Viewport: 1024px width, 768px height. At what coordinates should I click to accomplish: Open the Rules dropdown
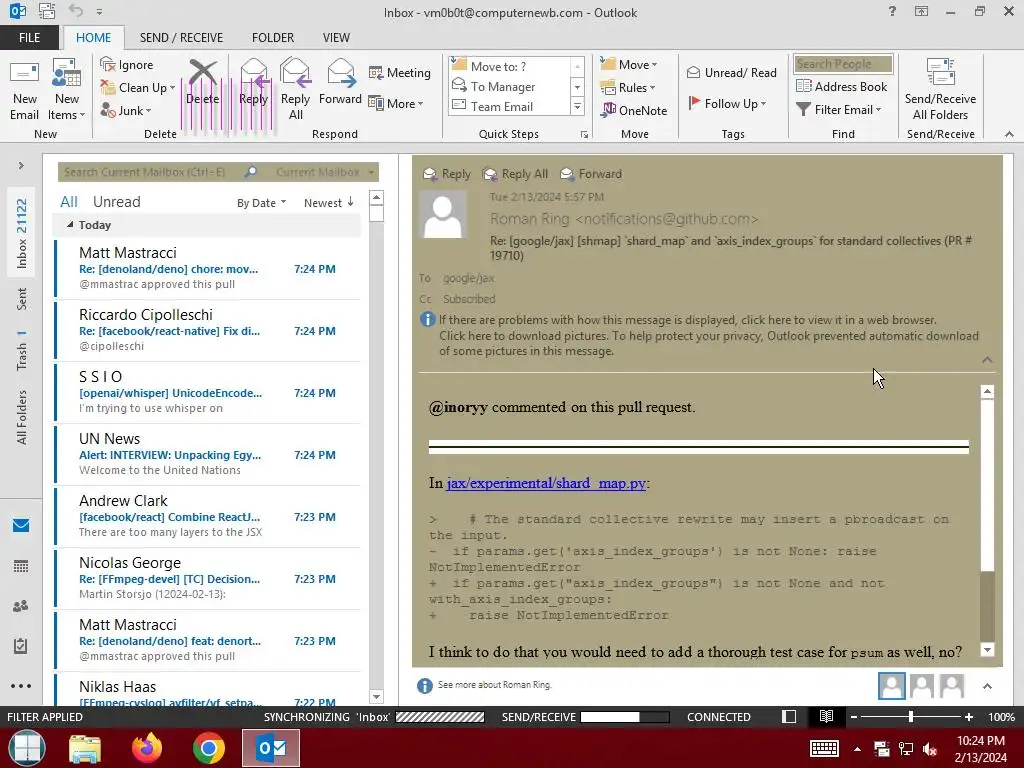(627, 88)
